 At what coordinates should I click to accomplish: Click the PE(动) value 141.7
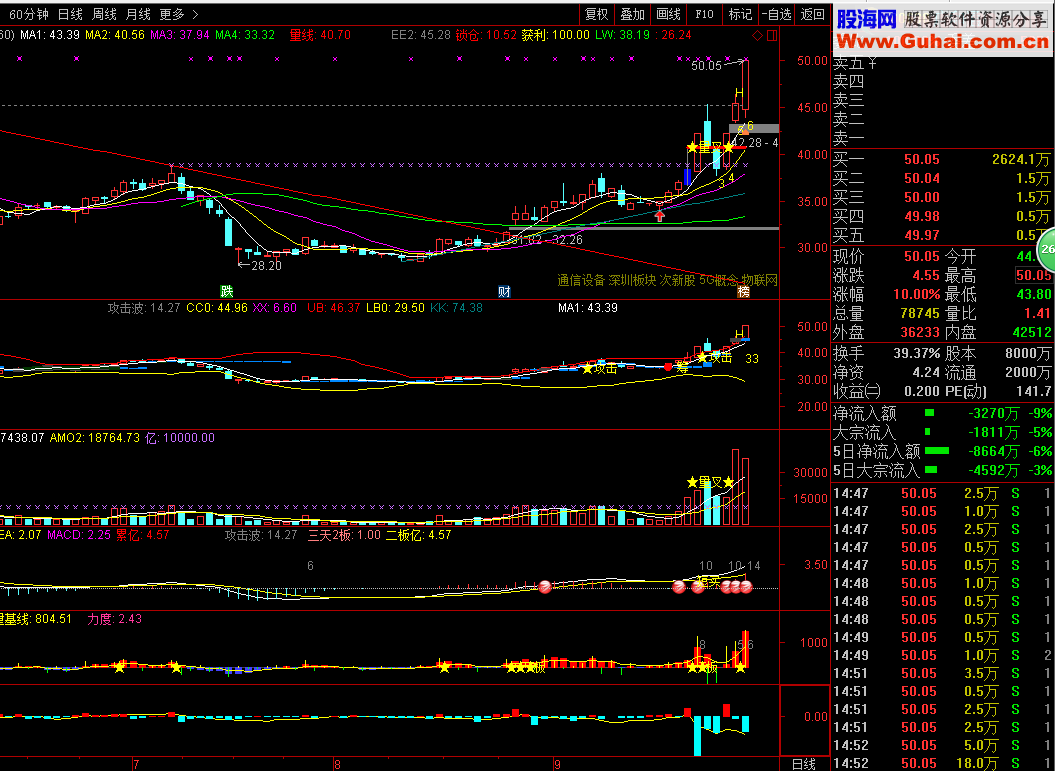click(1034, 390)
